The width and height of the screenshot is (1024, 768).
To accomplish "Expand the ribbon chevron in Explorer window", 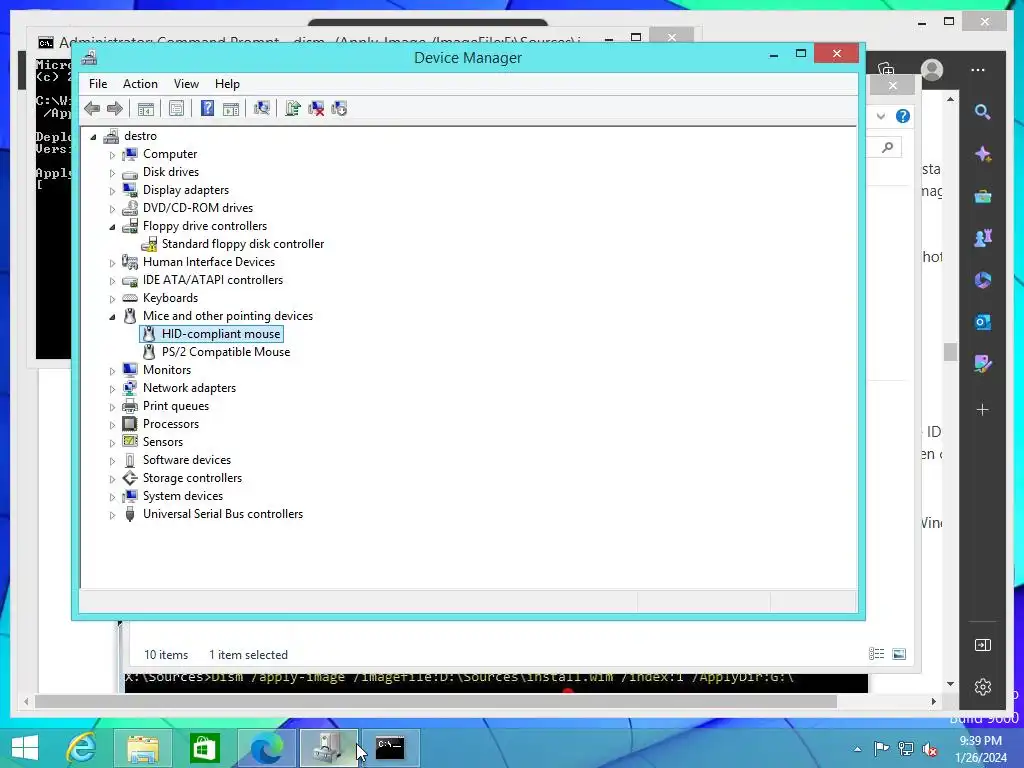I will (881, 116).
